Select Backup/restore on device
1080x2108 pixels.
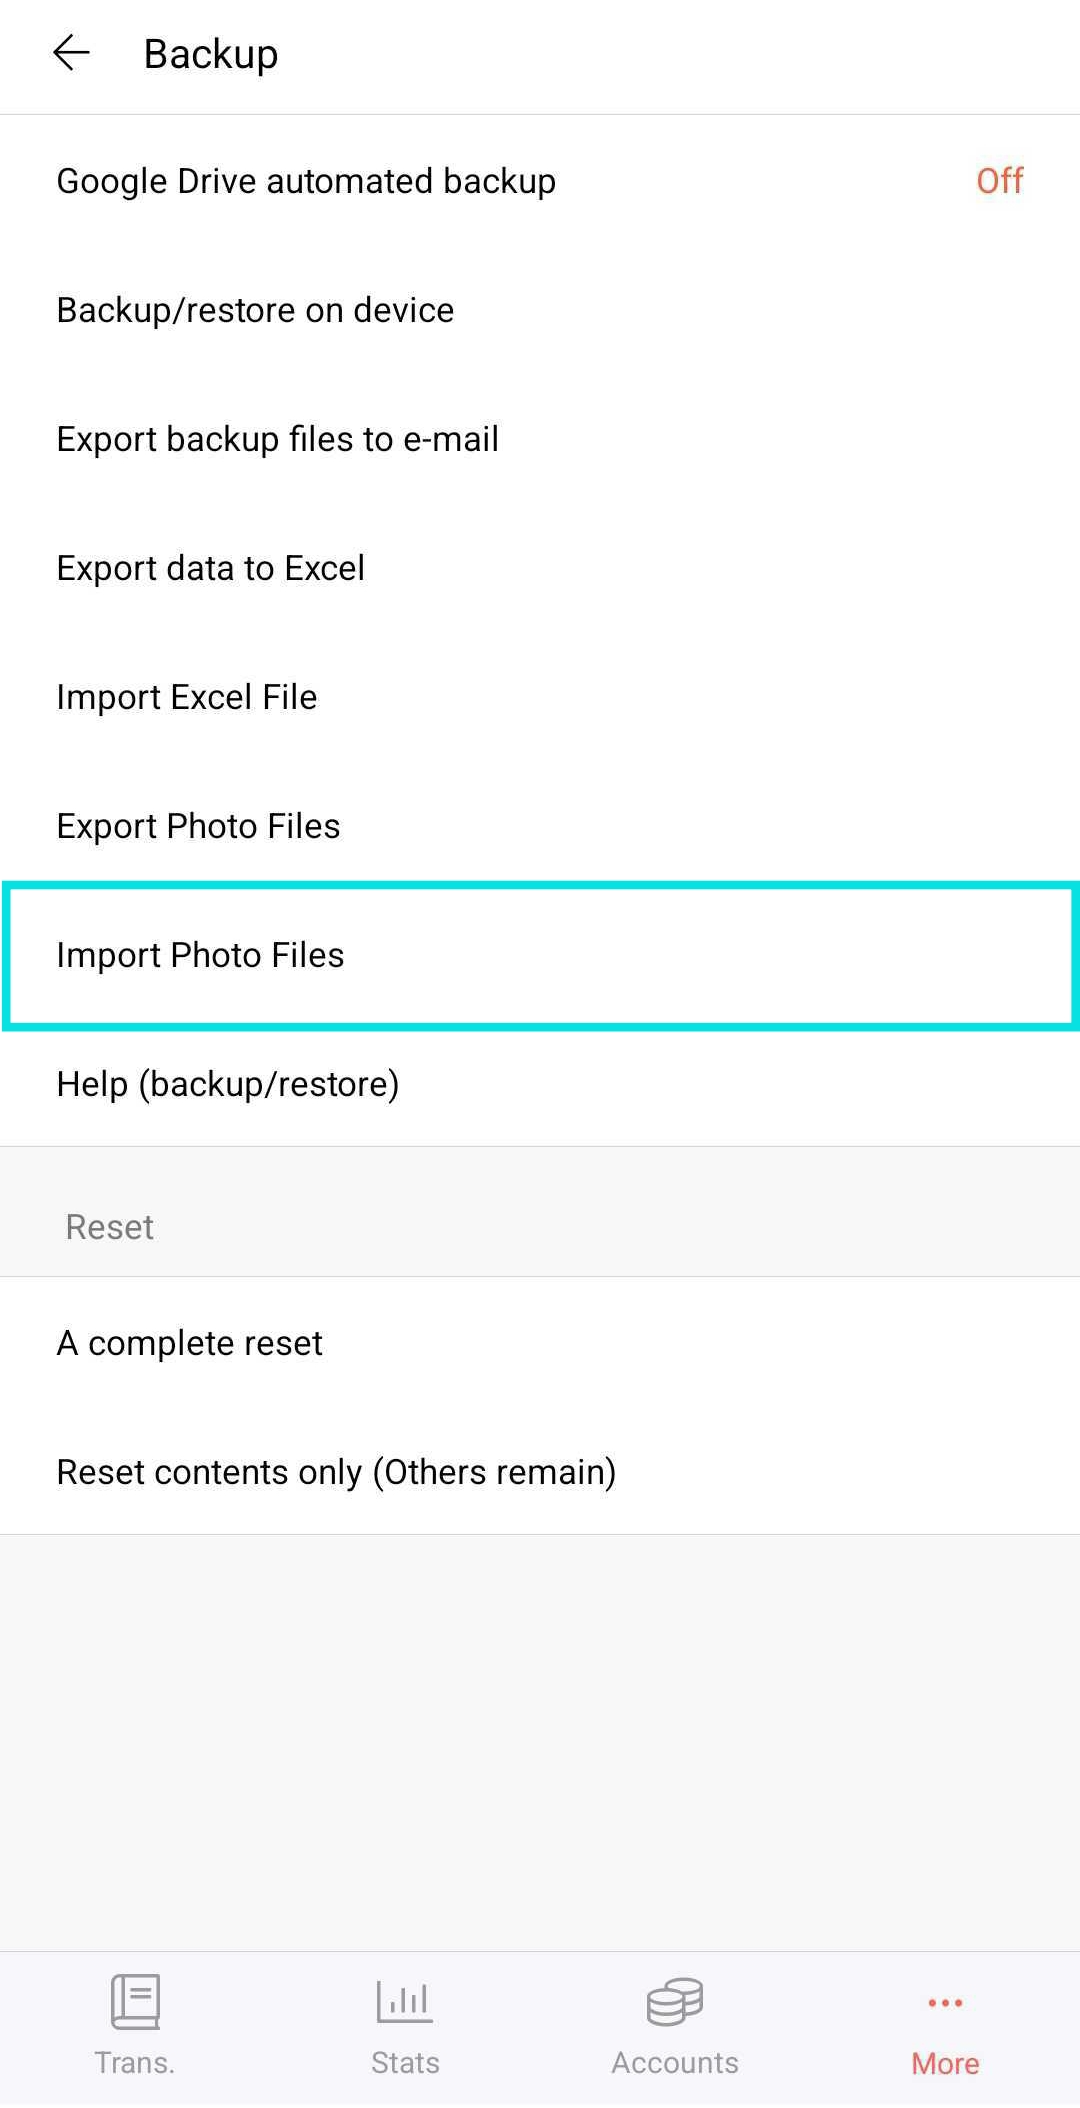click(x=540, y=310)
